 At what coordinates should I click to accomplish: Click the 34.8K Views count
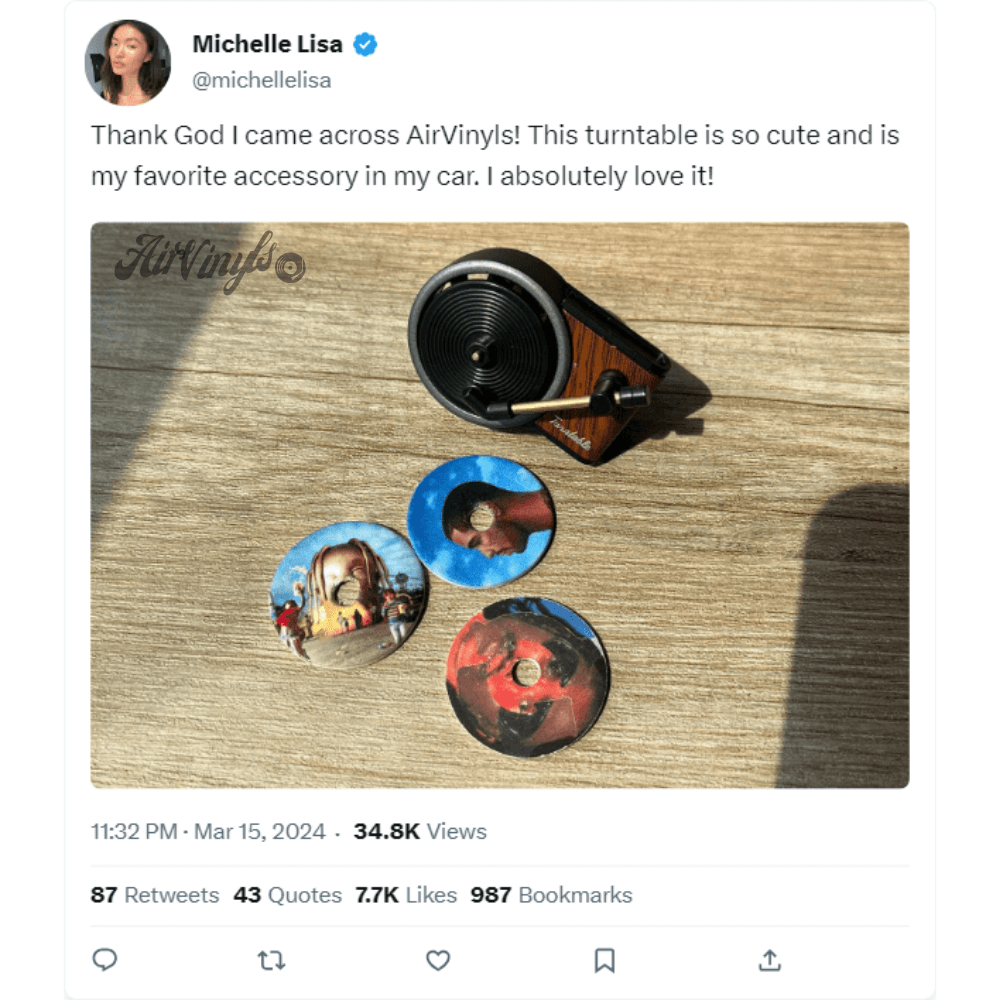click(x=420, y=832)
